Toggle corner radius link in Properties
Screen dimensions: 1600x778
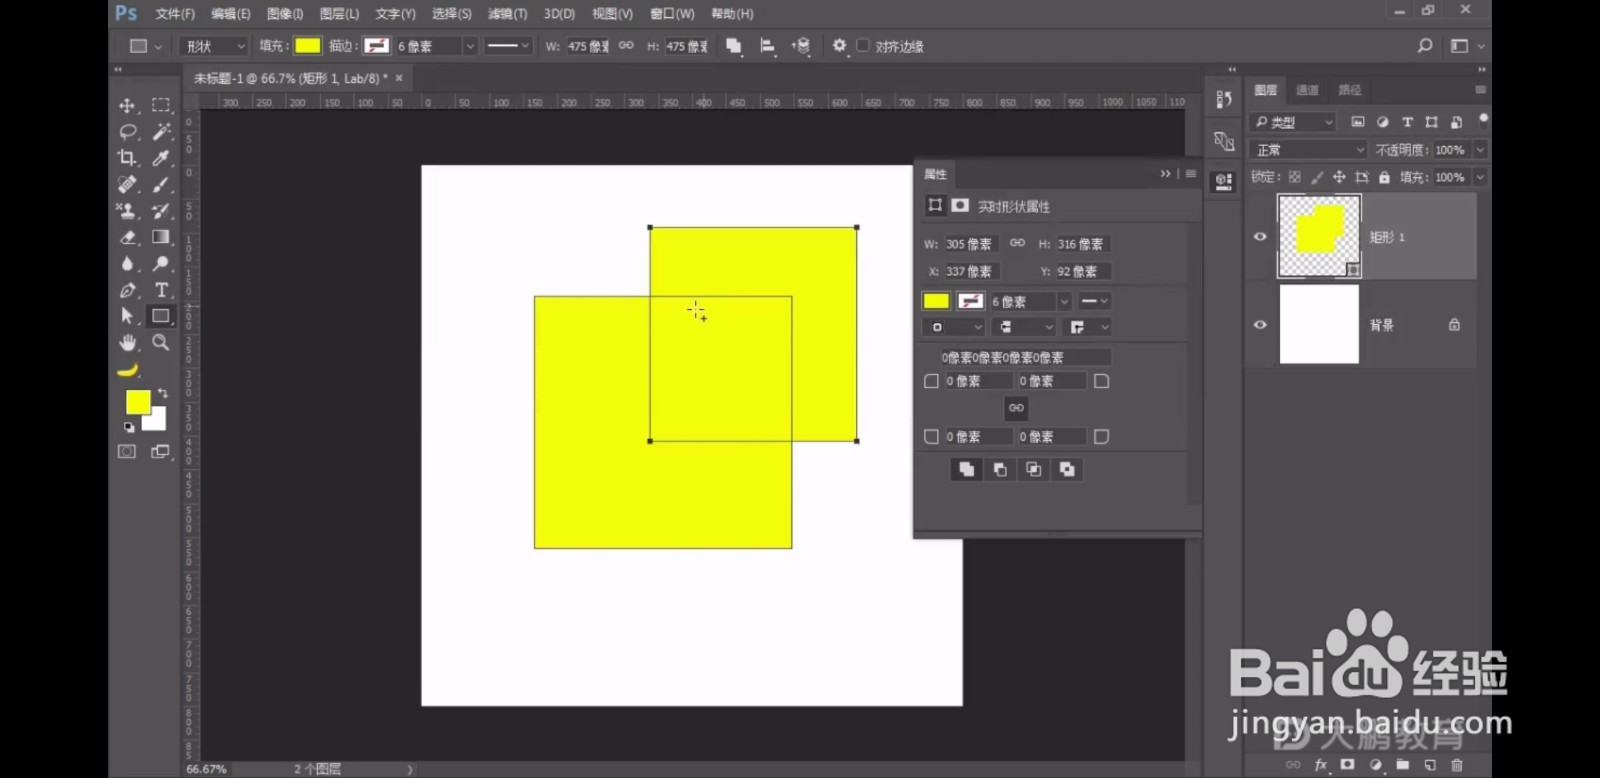tap(1016, 408)
